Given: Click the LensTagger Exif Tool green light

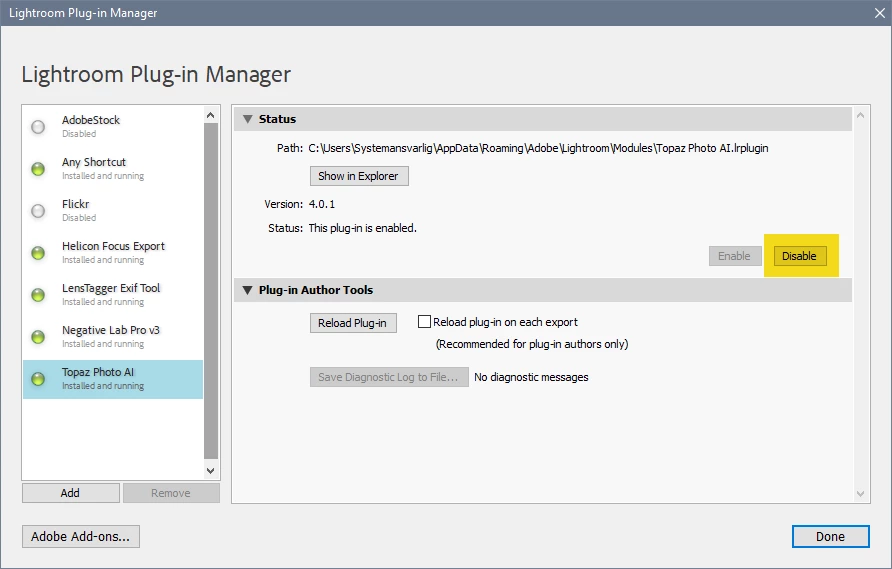Looking at the screenshot, I should 38,295.
